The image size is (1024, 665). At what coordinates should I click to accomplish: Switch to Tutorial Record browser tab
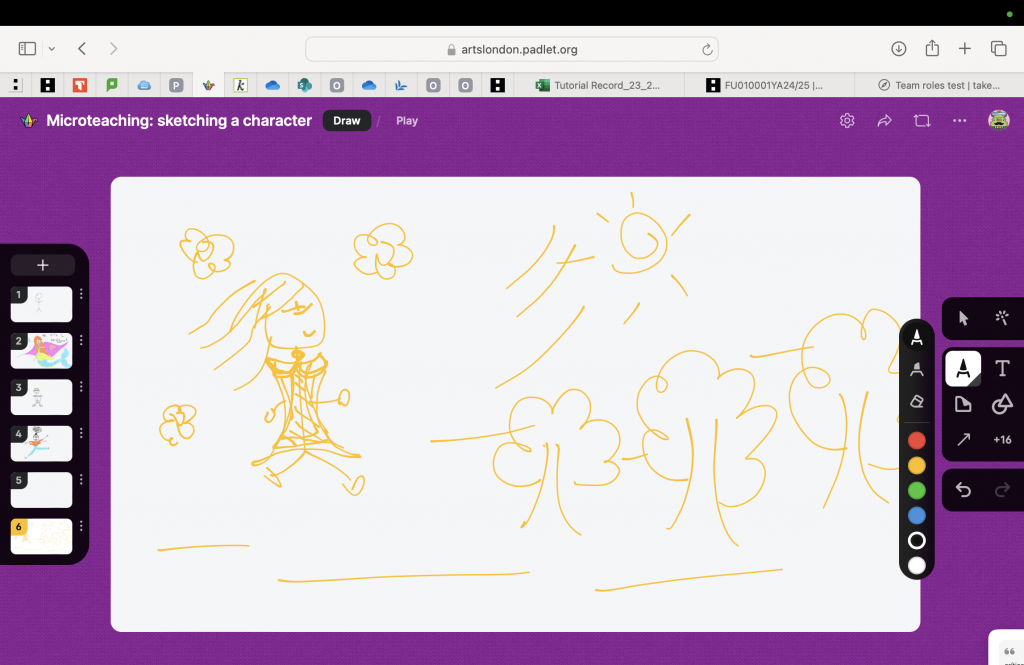tap(600, 85)
